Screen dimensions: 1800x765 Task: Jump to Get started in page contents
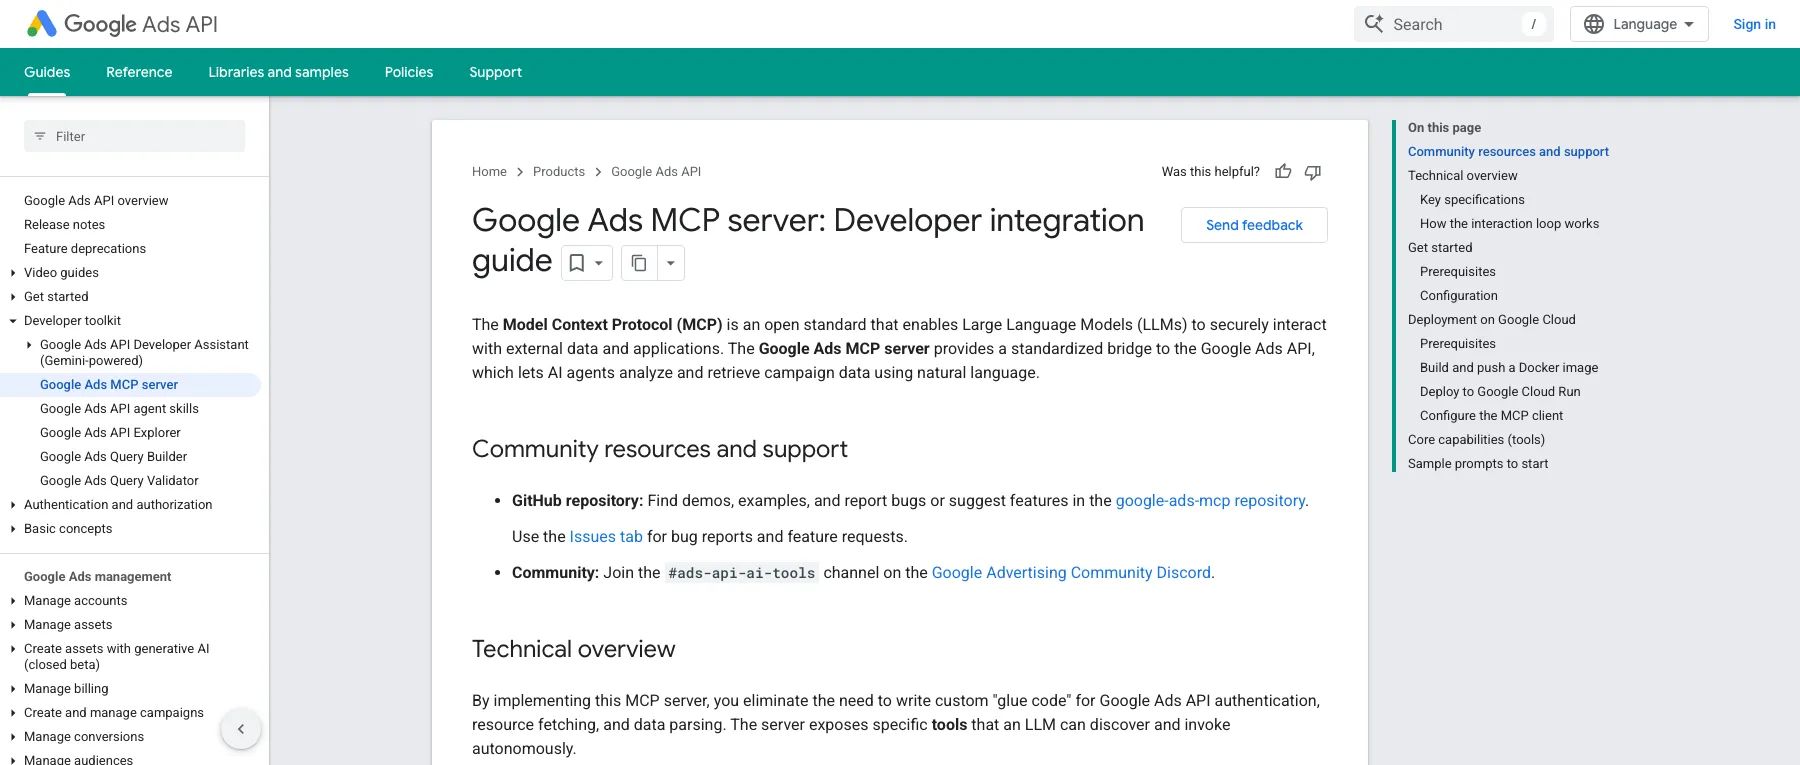(x=1440, y=248)
